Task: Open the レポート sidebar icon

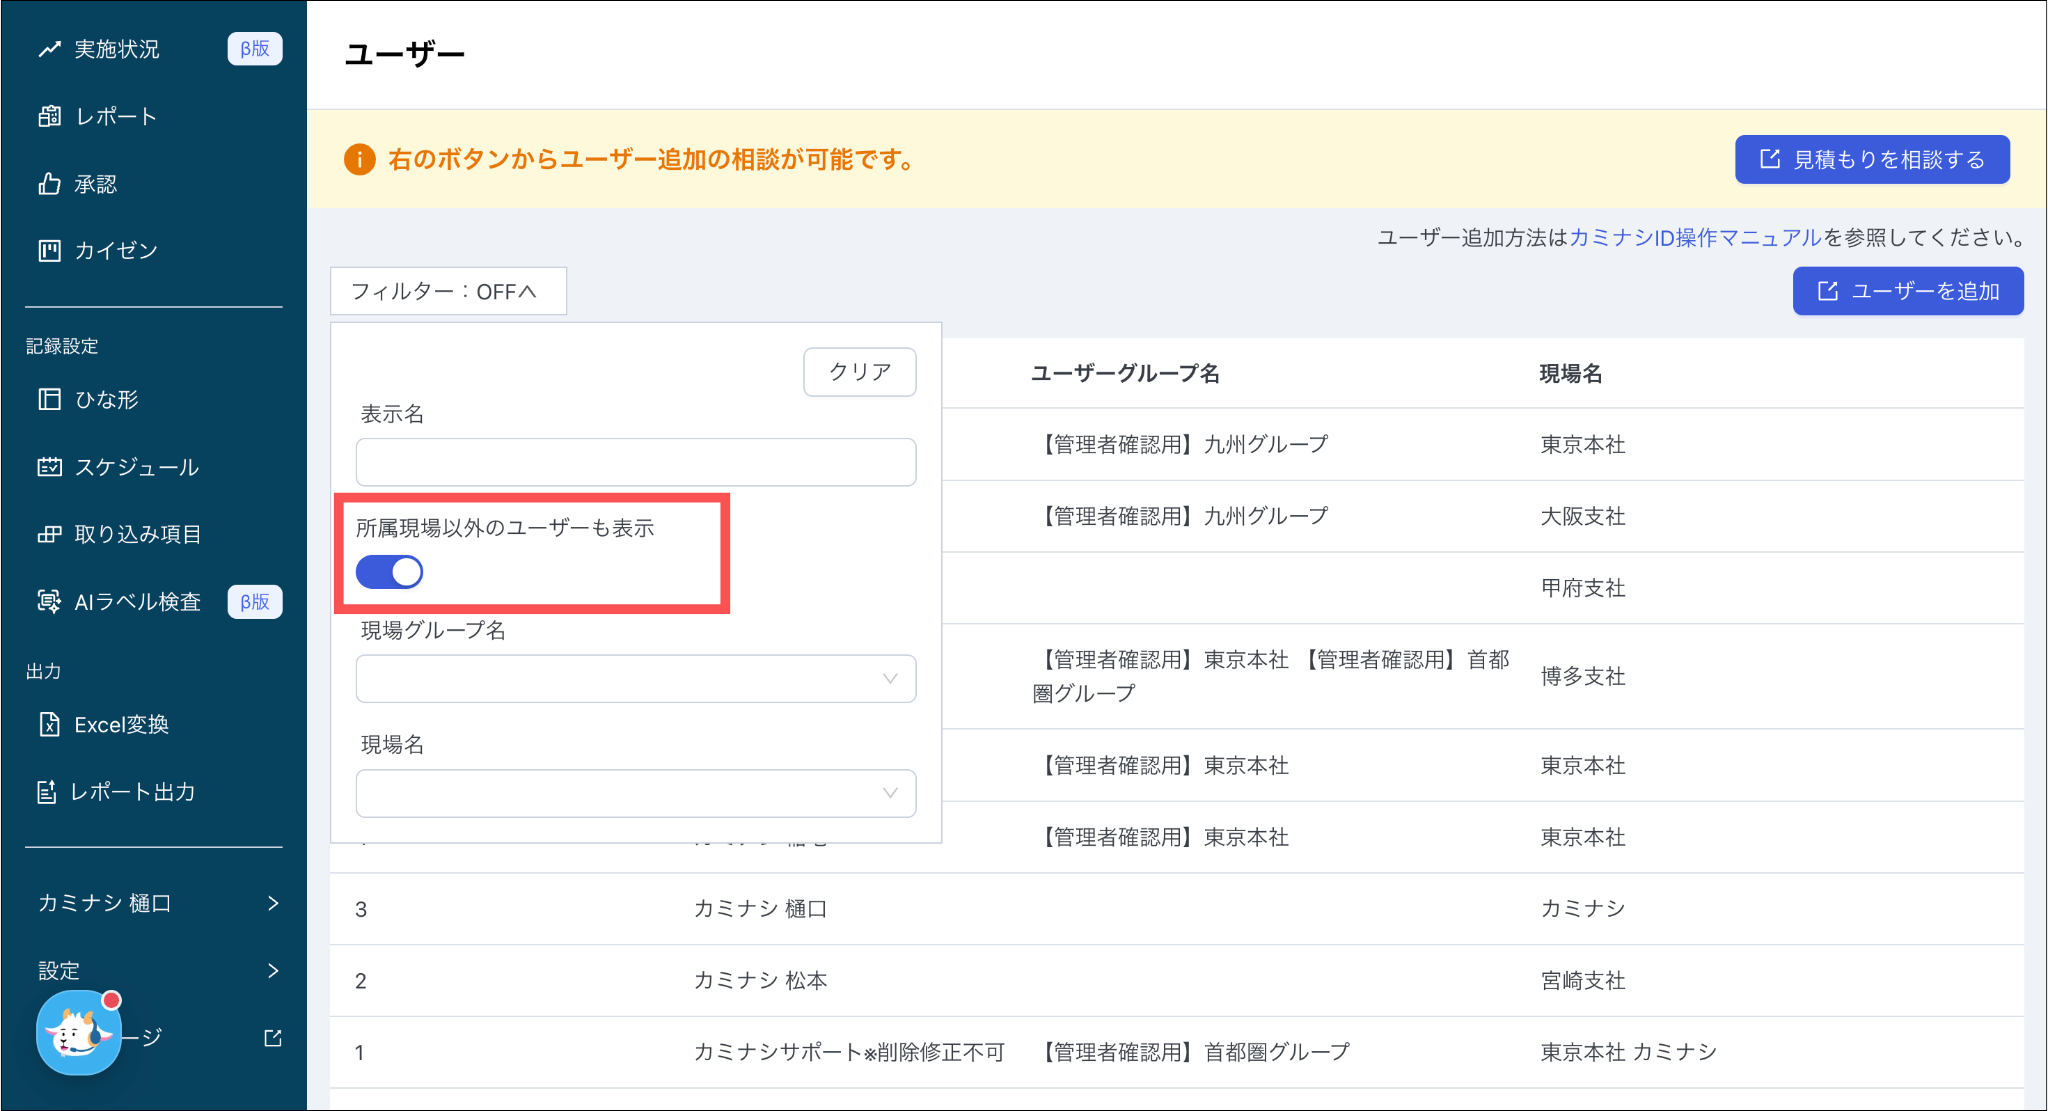Action: 49,116
